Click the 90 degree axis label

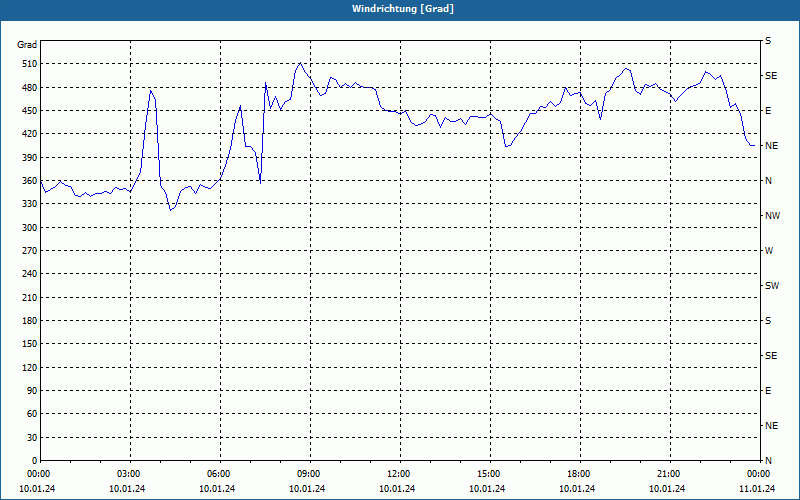coord(32,391)
